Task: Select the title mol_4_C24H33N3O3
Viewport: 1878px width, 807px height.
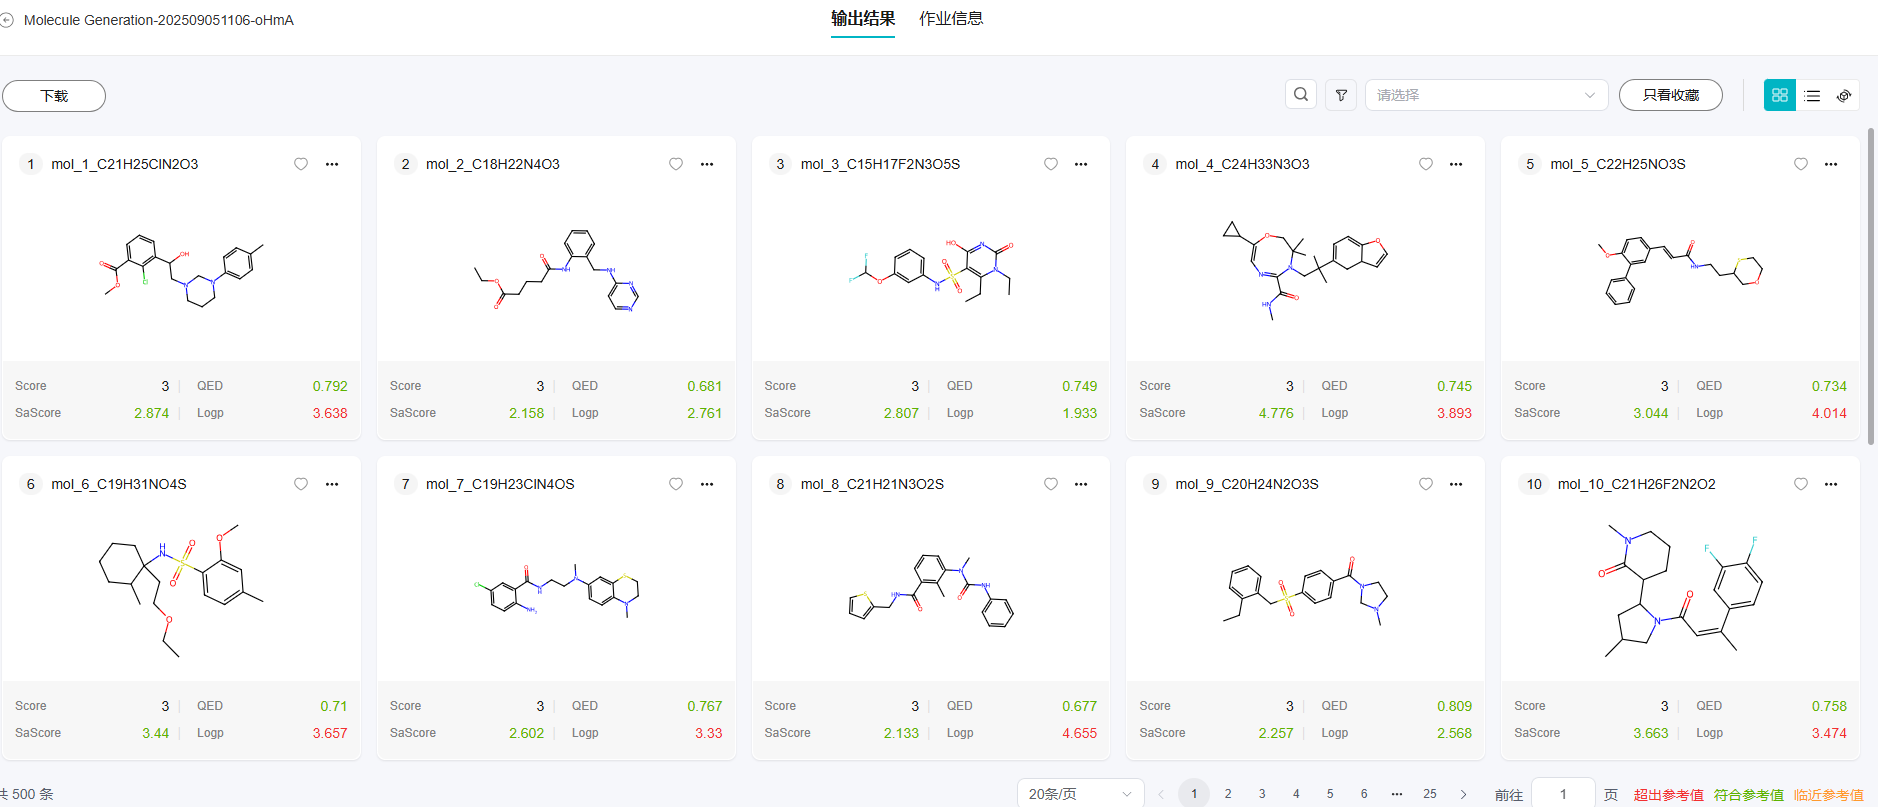Action: coord(1242,164)
